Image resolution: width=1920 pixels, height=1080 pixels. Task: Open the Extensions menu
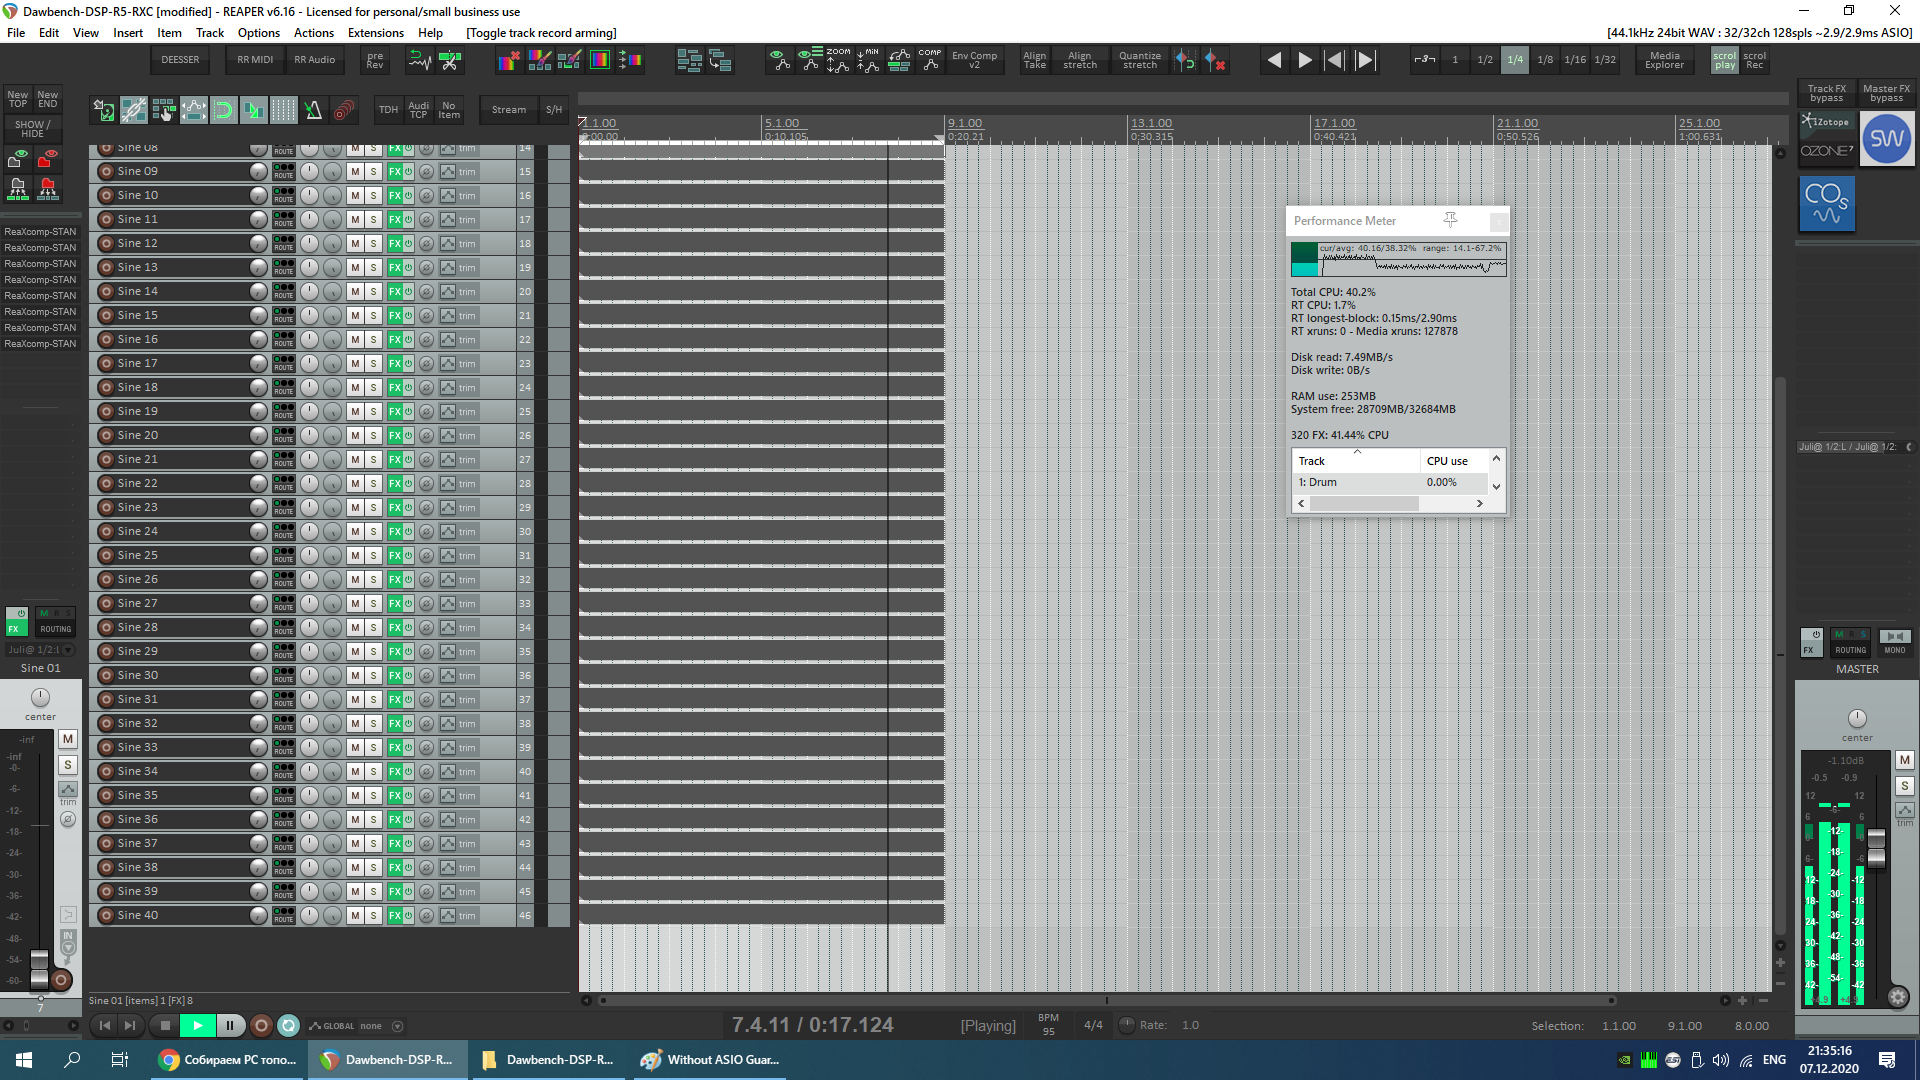pos(375,33)
